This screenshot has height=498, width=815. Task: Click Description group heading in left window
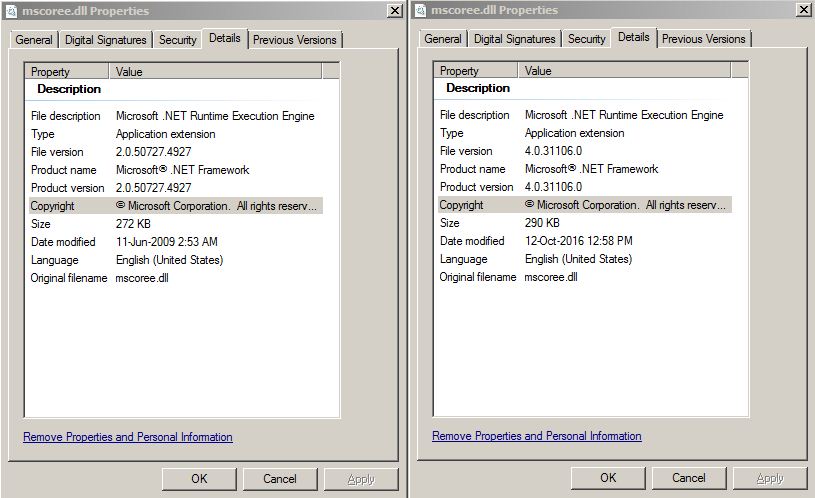[x=69, y=89]
